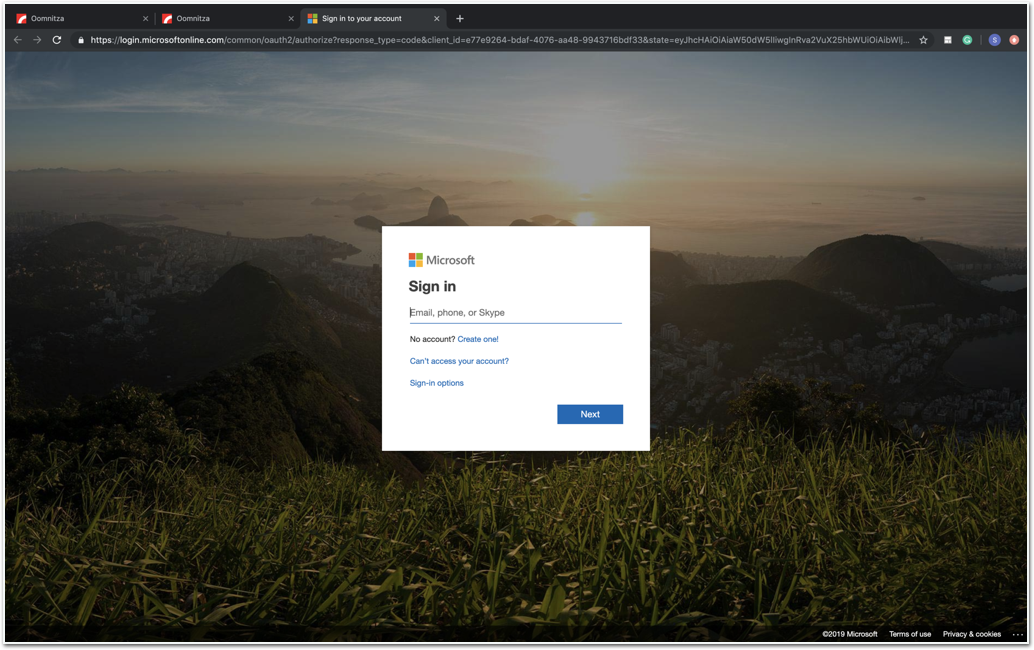The width and height of the screenshot is (1034, 650).
Task: Click the 'Create one!' link
Action: [x=478, y=339]
